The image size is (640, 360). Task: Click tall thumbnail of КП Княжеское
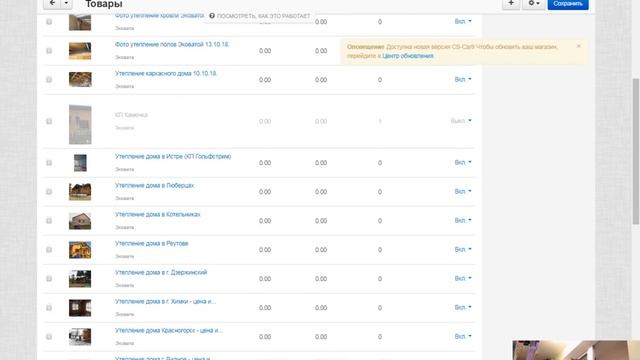point(80,124)
